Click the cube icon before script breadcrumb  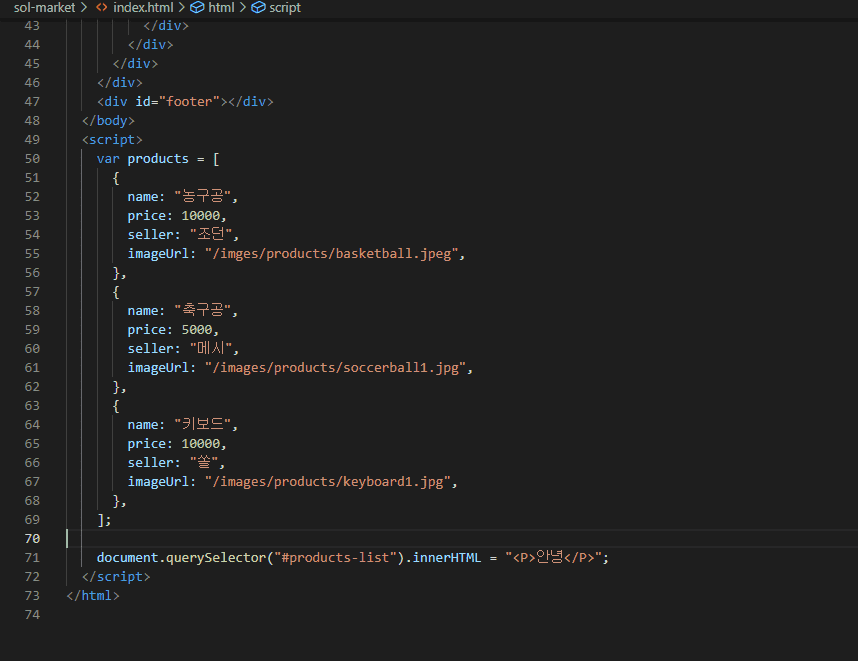pos(258,8)
